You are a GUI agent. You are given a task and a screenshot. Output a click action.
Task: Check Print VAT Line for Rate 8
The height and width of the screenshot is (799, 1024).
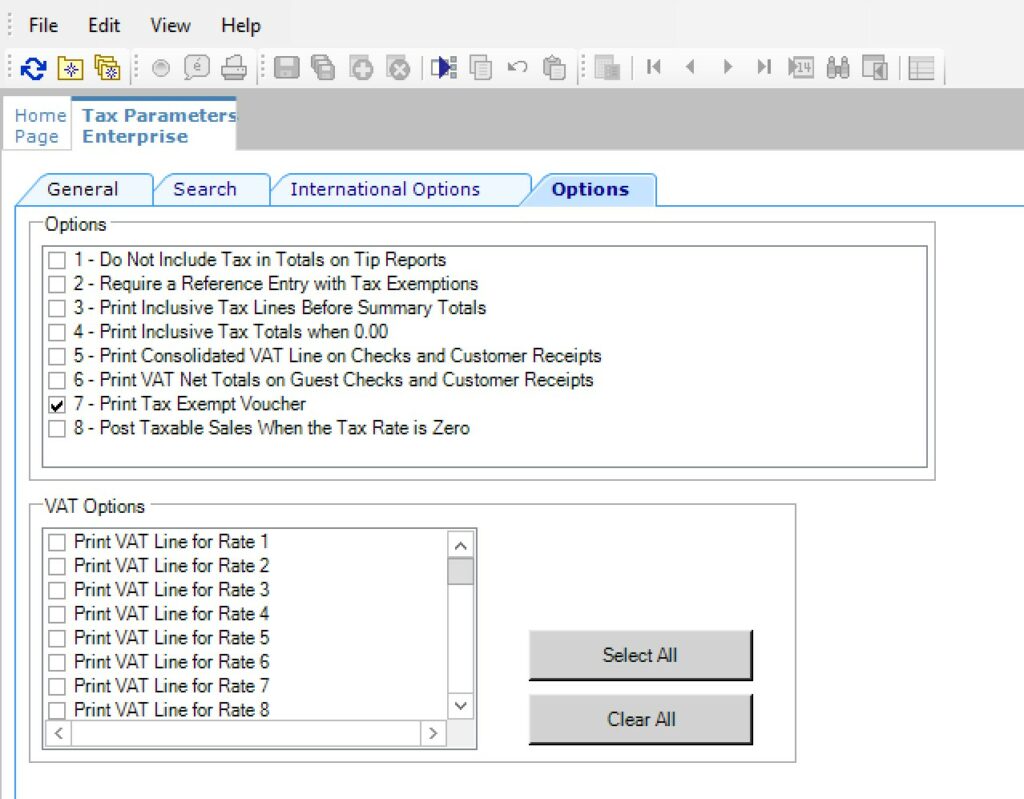tap(57, 709)
